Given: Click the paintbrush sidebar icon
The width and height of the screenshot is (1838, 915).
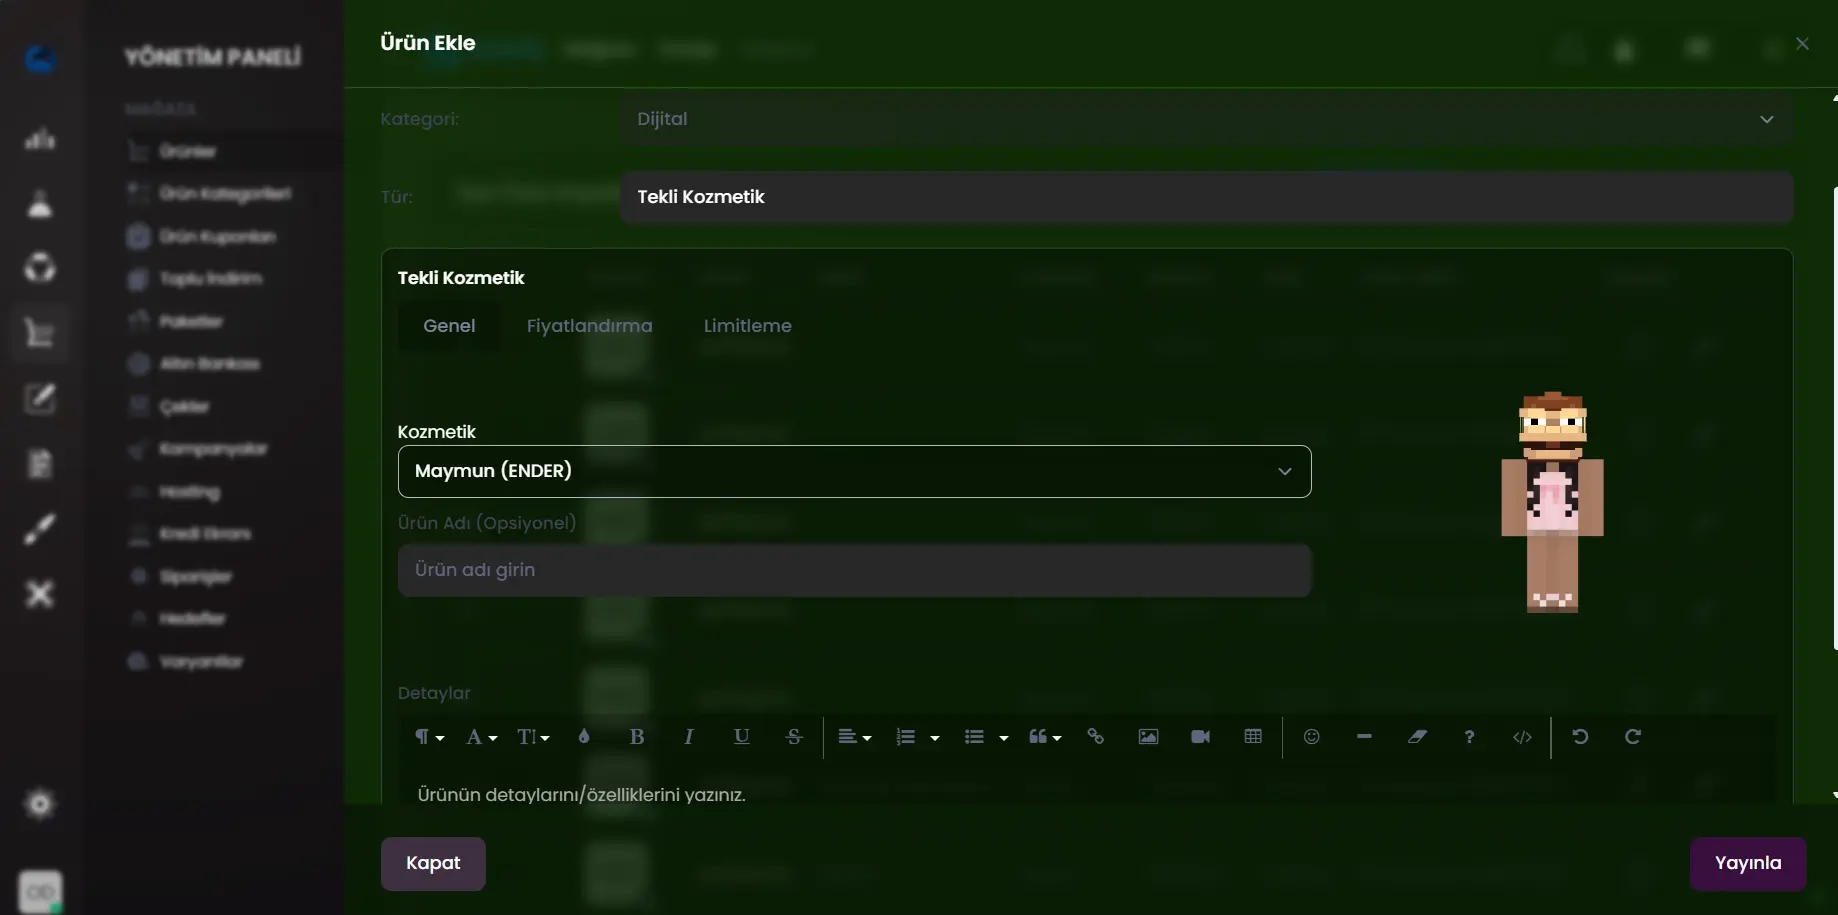Looking at the screenshot, I should point(40,529).
